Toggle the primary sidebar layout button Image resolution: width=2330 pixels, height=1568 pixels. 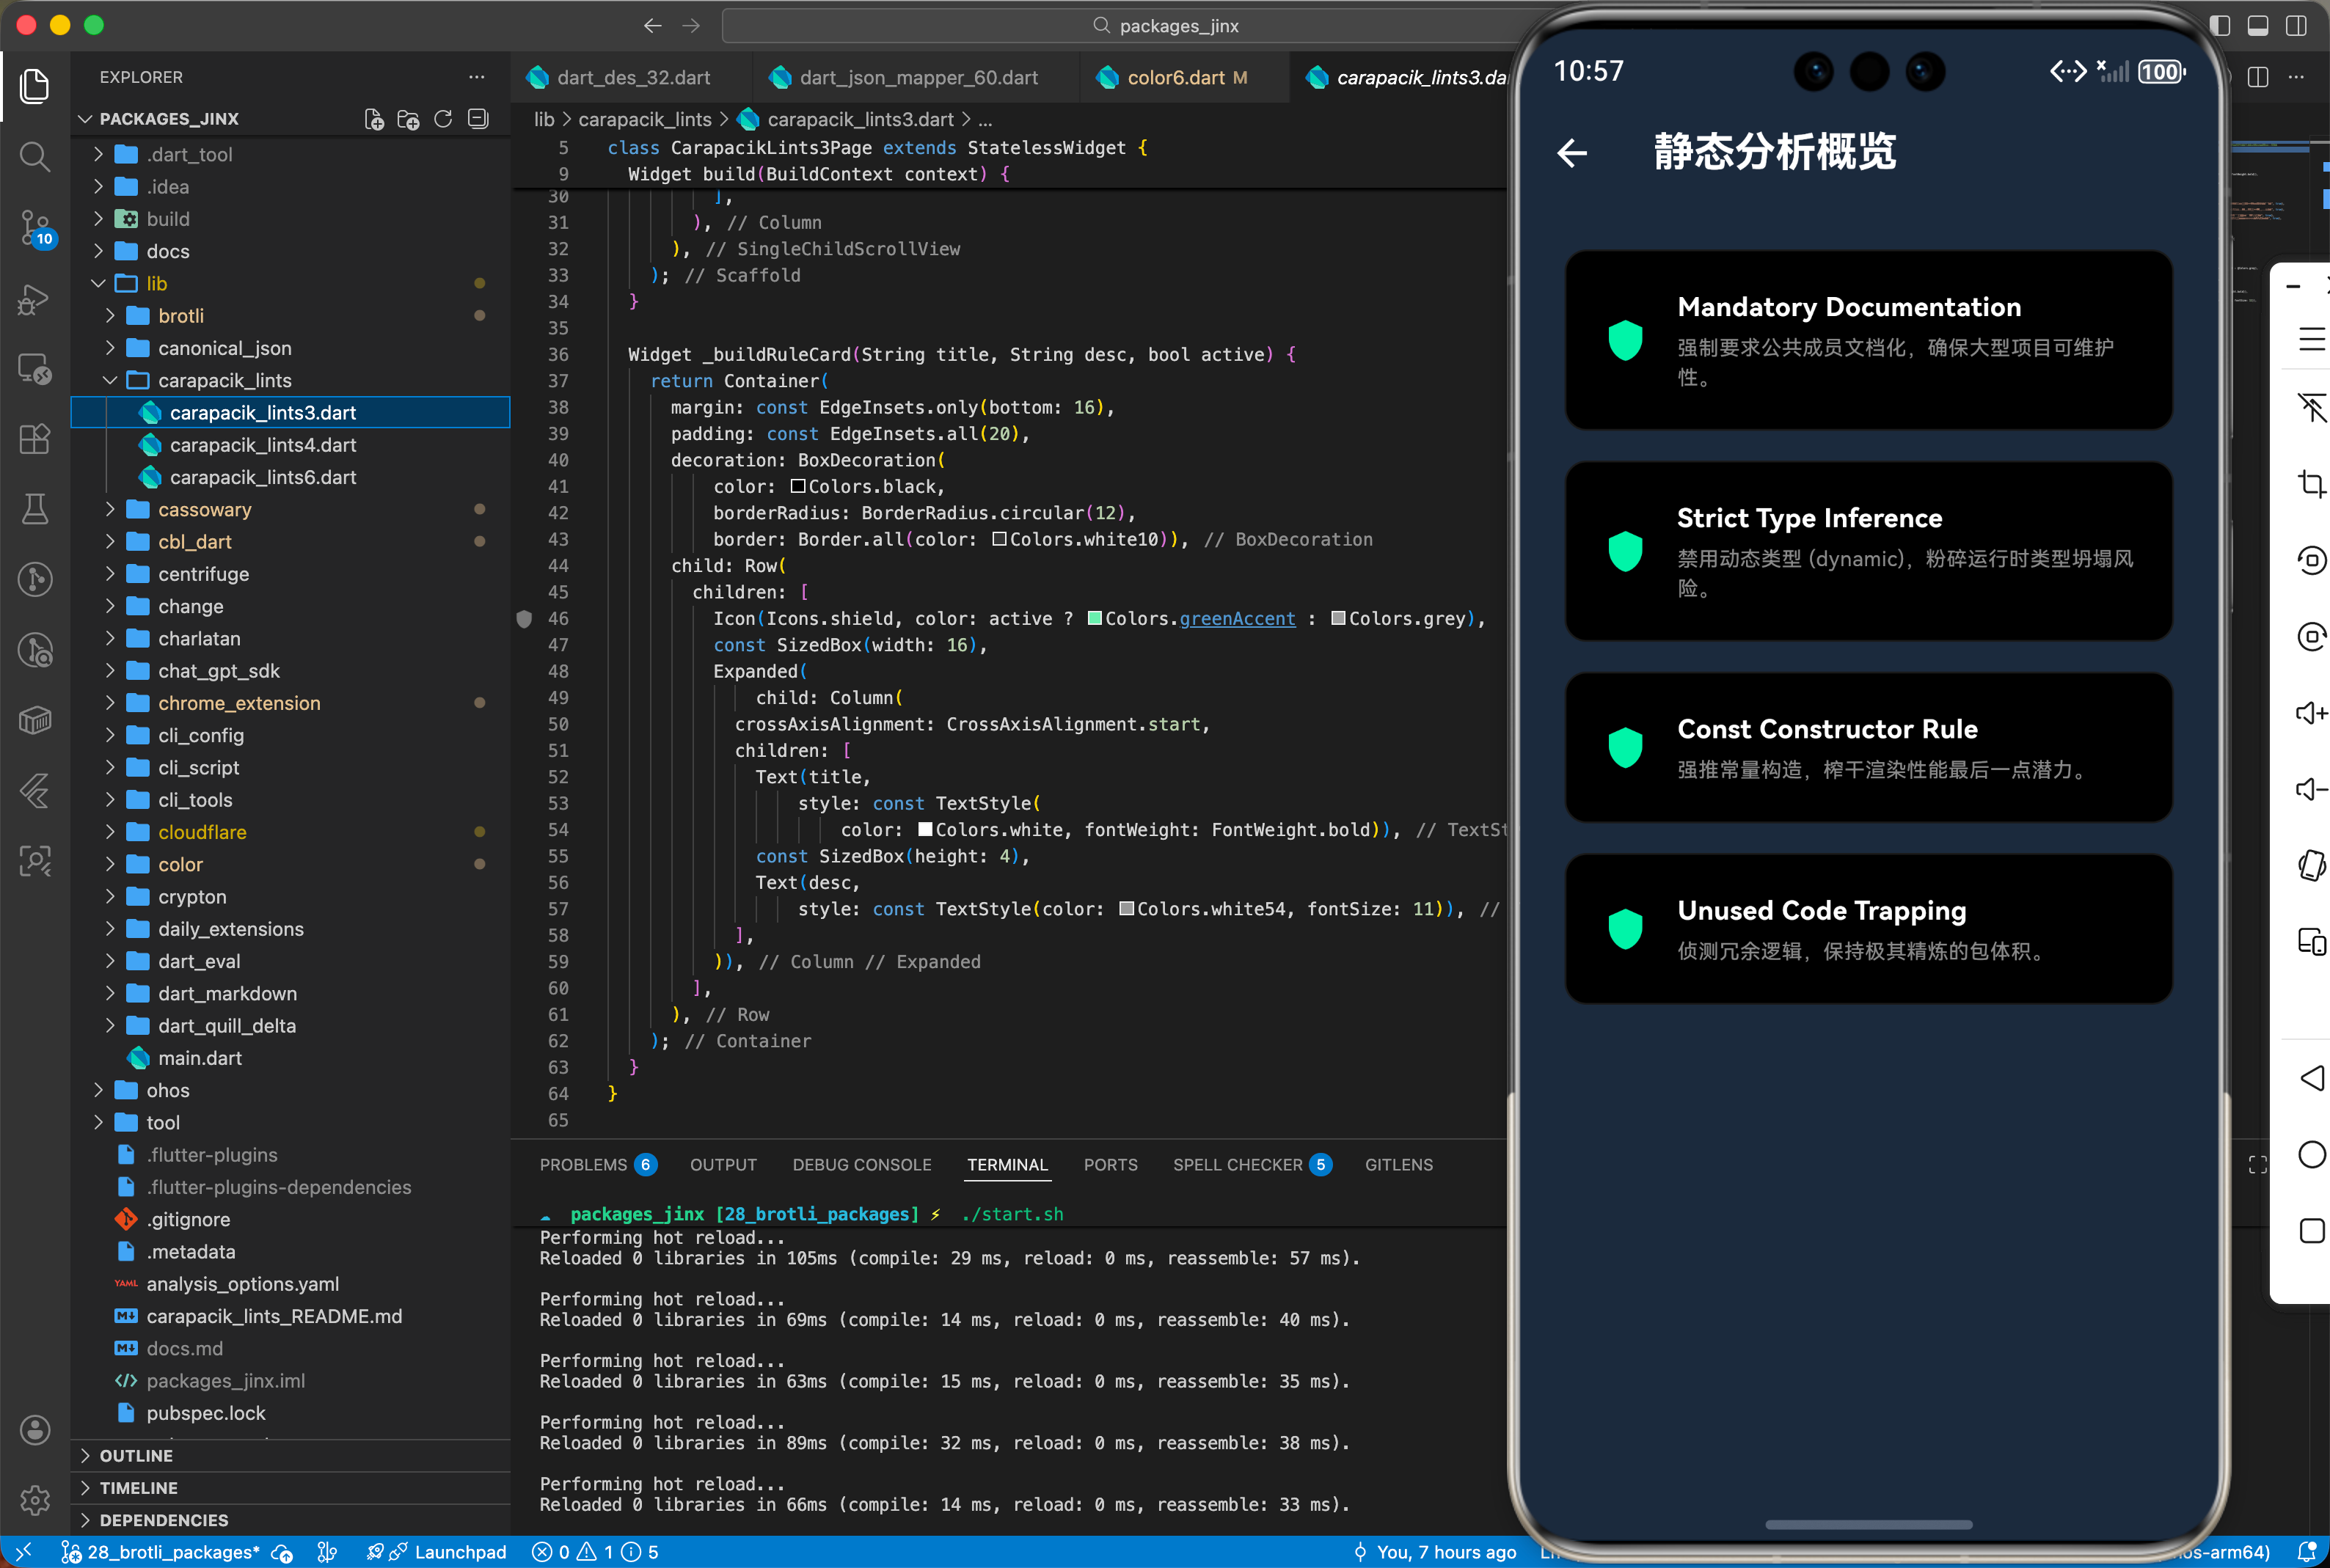[2219, 26]
